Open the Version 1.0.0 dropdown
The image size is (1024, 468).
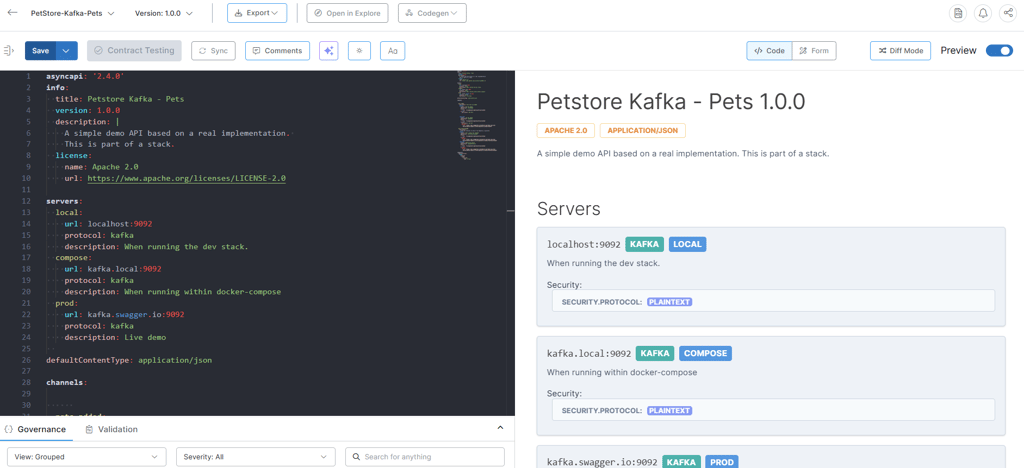click(164, 13)
